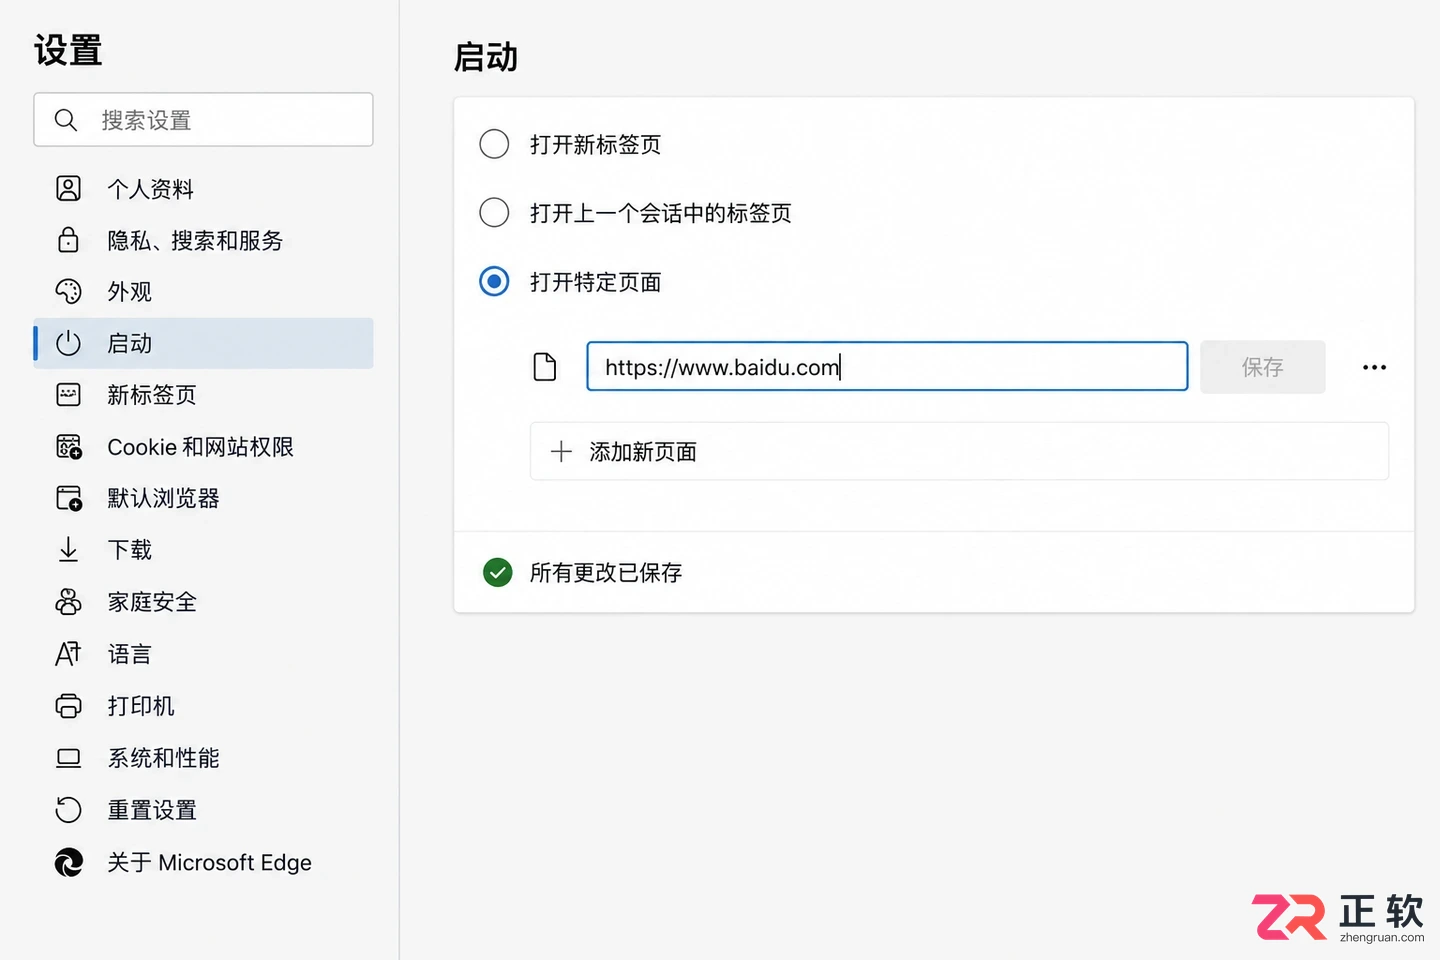1440x960 pixels.
Task: Open the three-dot more options menu
Action: [x=1374, y=367]
